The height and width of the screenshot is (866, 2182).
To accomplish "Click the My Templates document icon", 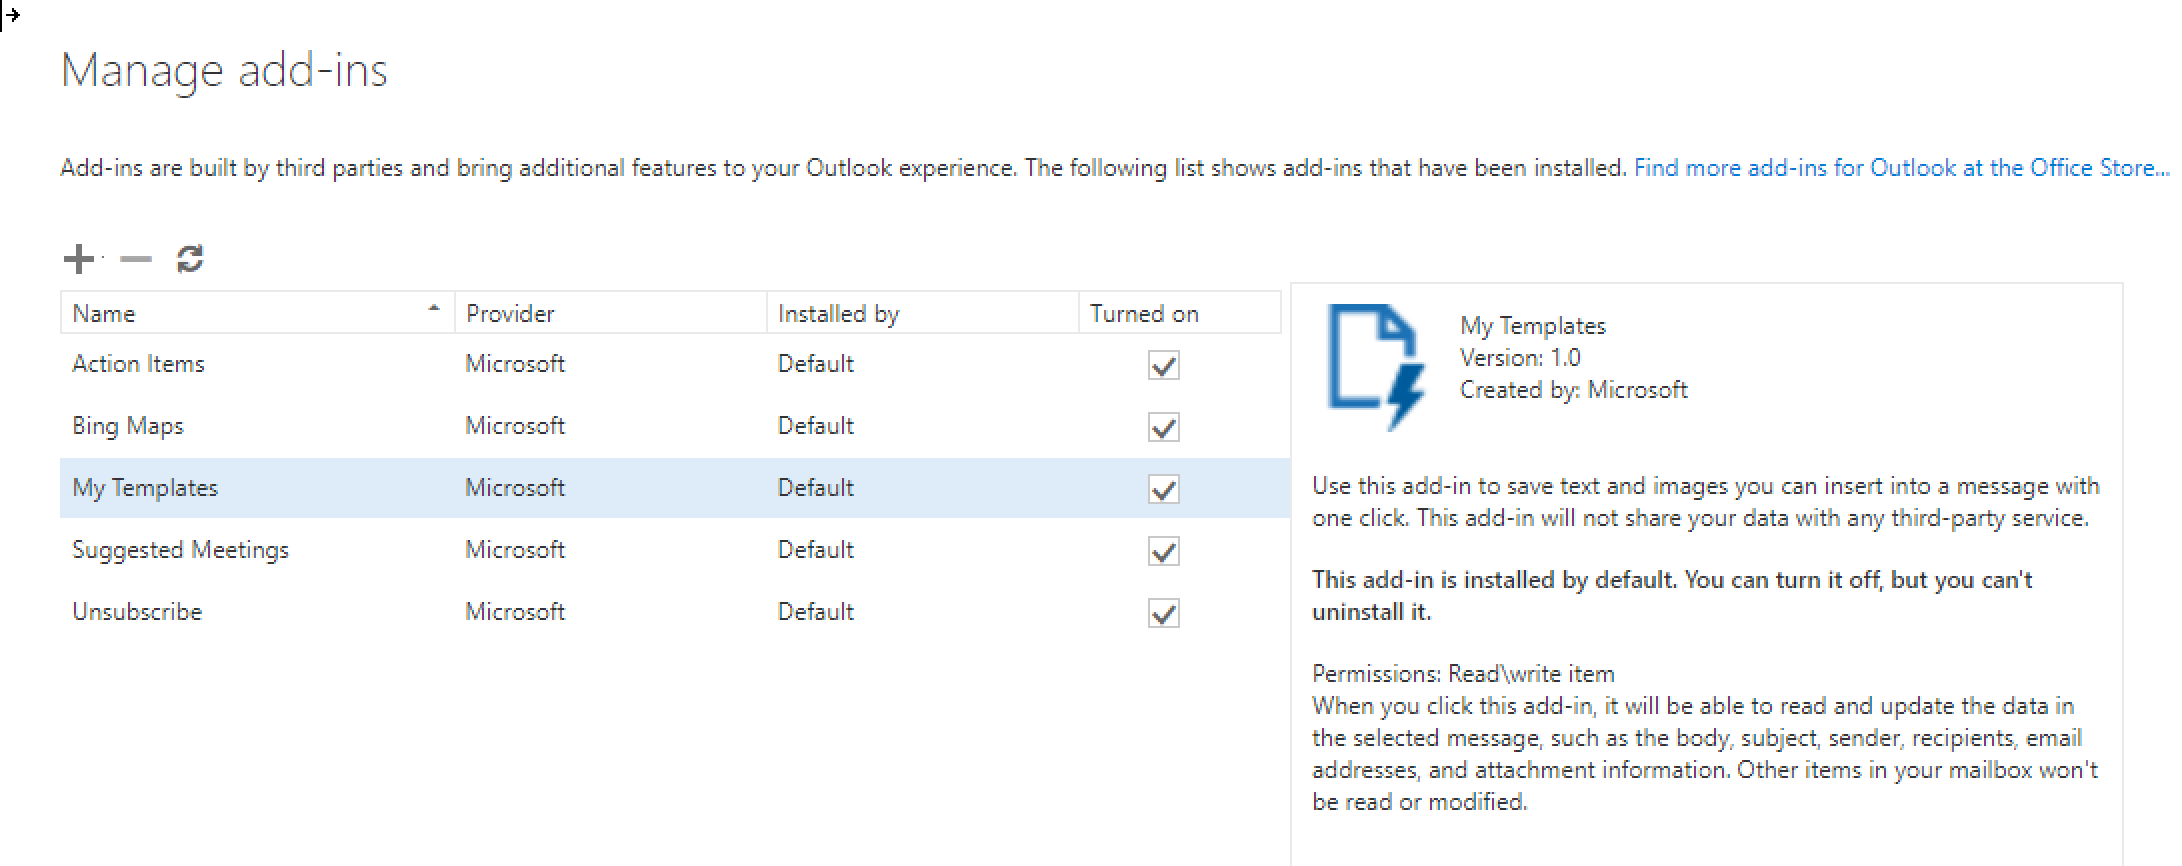I will (1375, 366).
